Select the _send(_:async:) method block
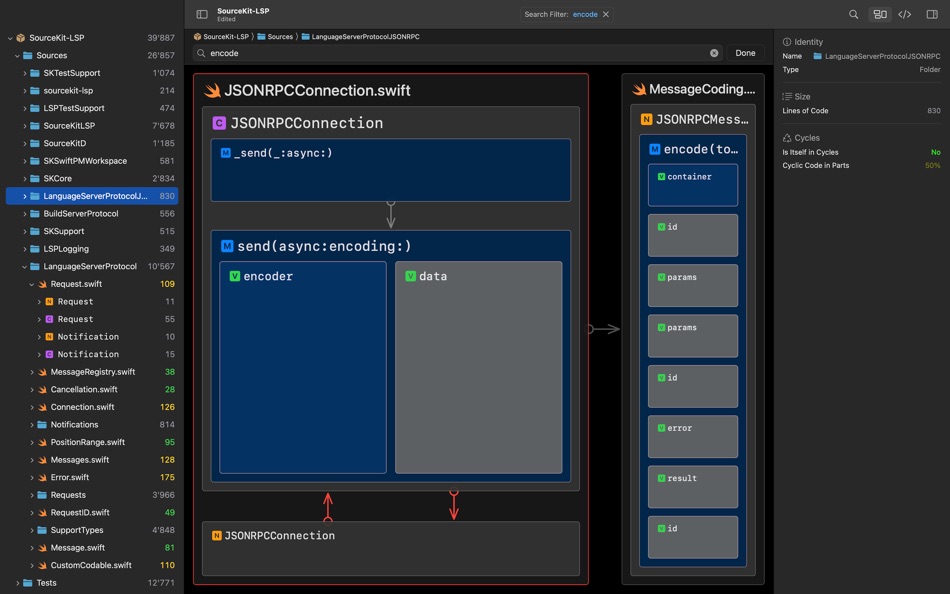The width and height of the screenshot is (950, 594). 391,170
